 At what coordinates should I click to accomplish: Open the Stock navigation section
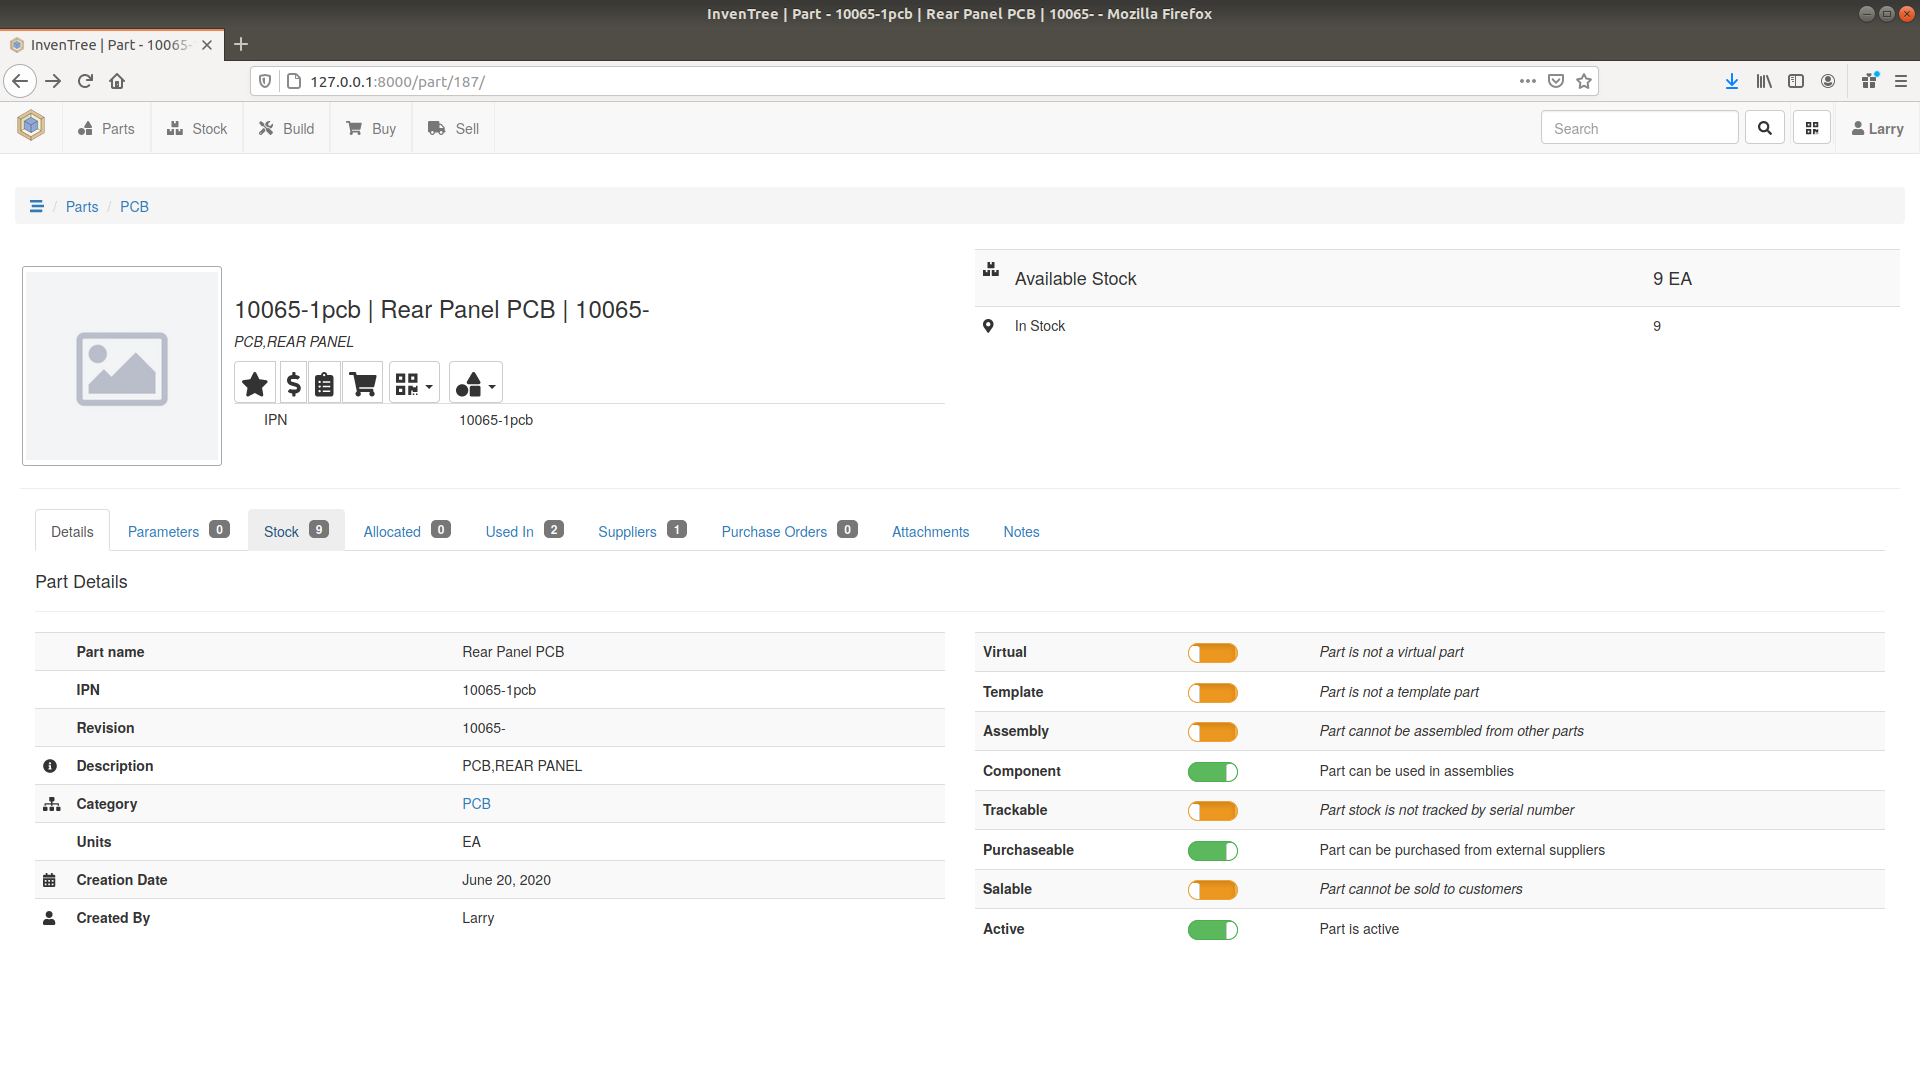pyautogui.click(x=196, y=128)
